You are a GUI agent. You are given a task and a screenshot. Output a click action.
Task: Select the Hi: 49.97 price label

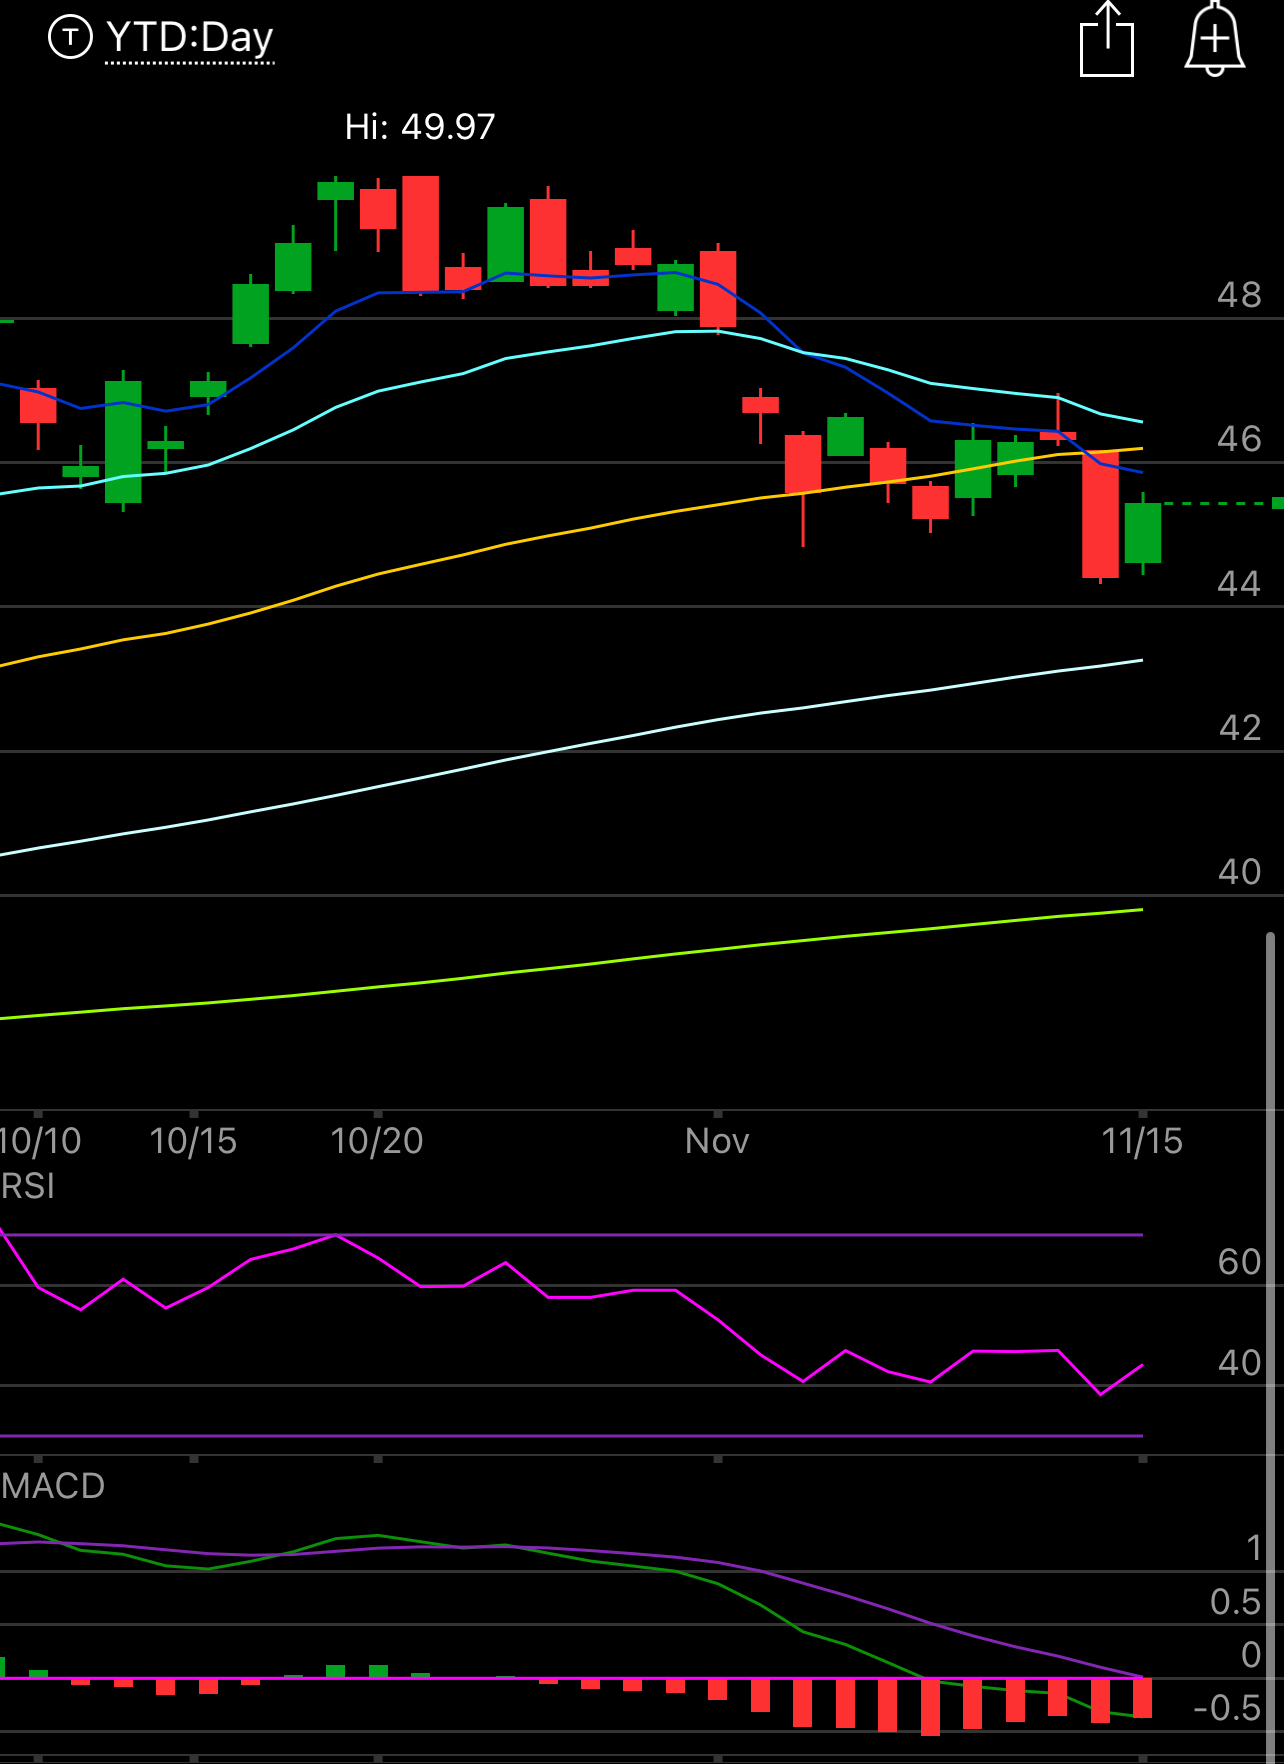[x=420, y=127]
